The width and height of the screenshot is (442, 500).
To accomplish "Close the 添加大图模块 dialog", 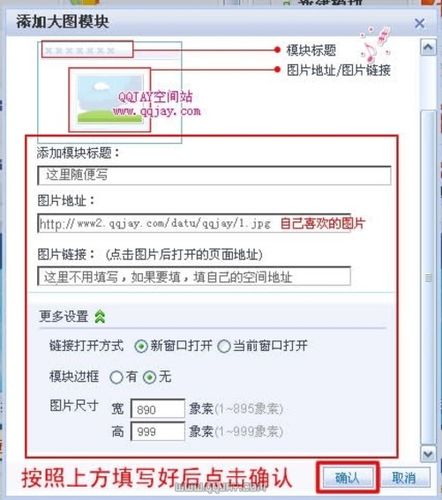I will (x=419, y=23).
